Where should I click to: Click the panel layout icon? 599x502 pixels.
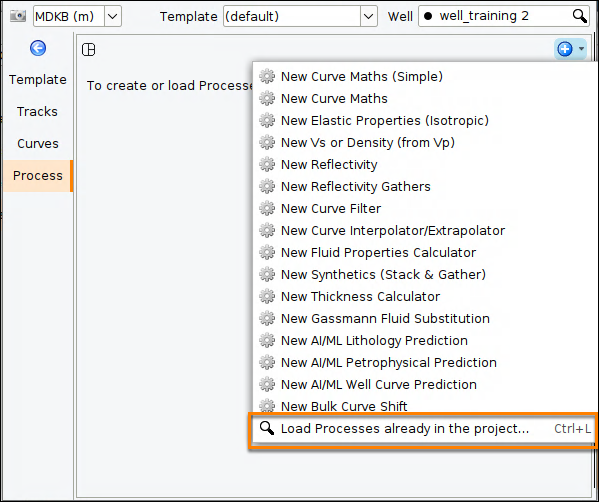(x=89, y=50)
